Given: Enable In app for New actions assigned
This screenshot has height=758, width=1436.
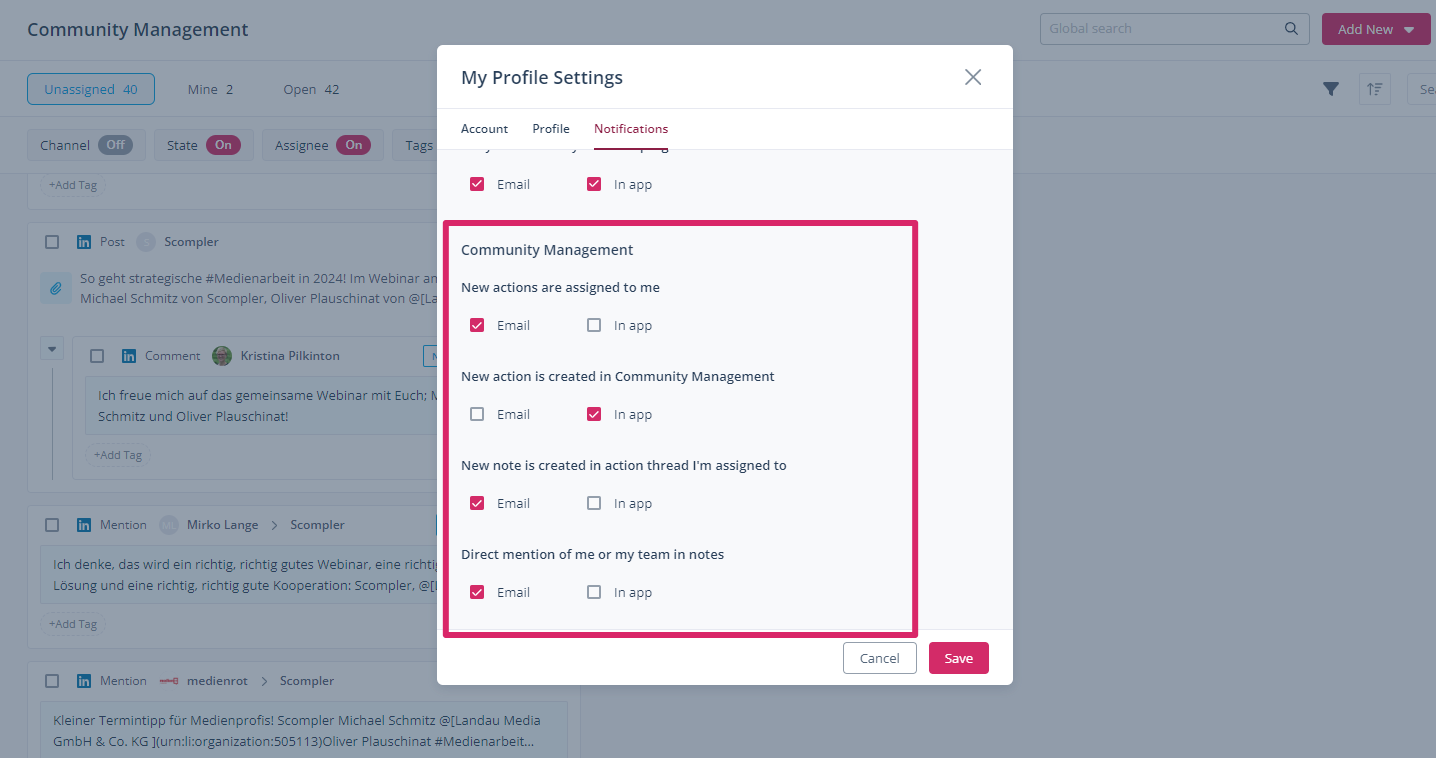Looking at the screenshot, I should [594, 325].
